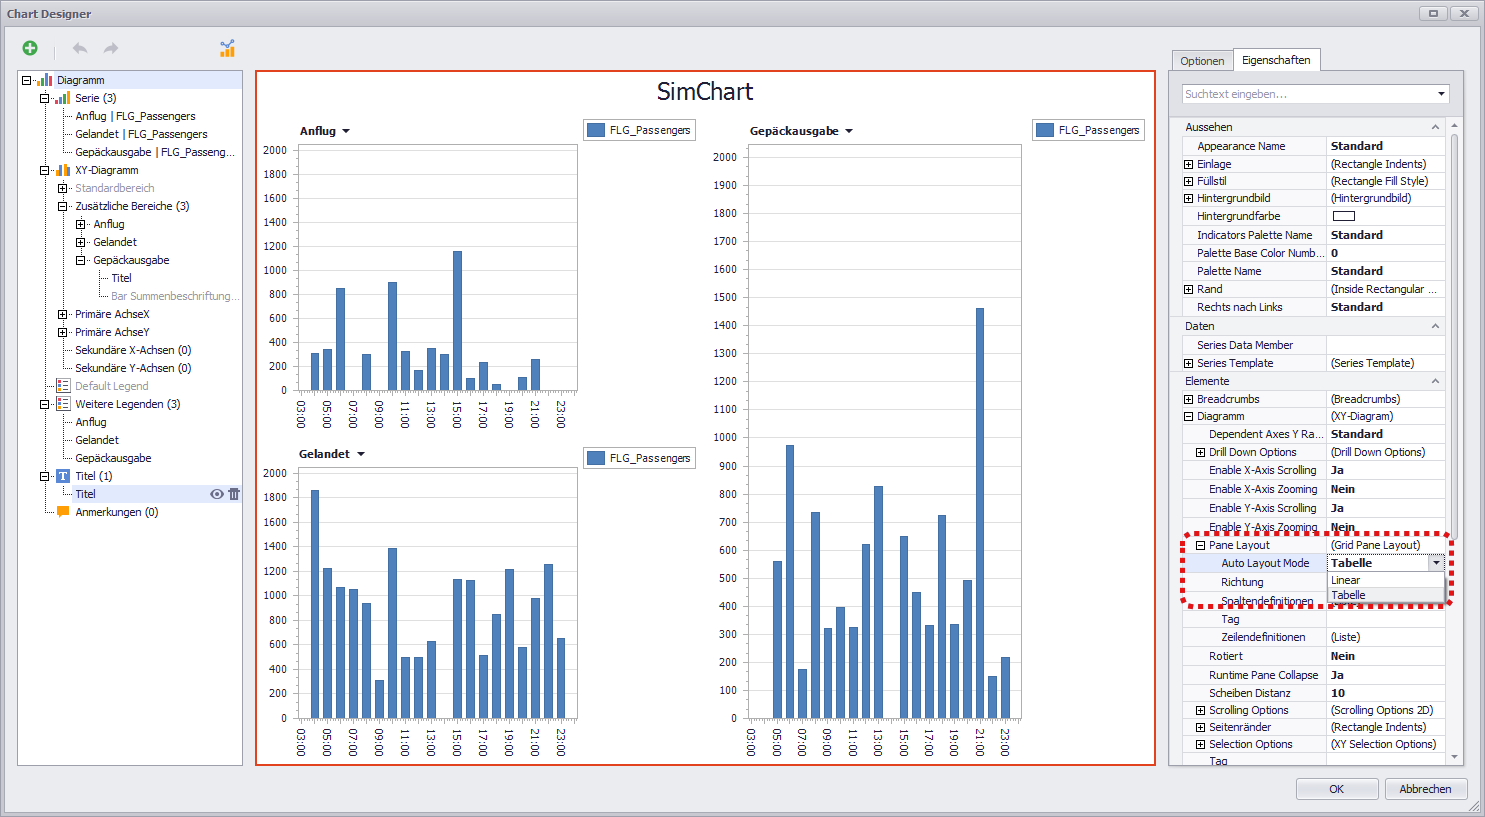Select Gelandet | FLG_Passengers series

click(x=141, y=134)
